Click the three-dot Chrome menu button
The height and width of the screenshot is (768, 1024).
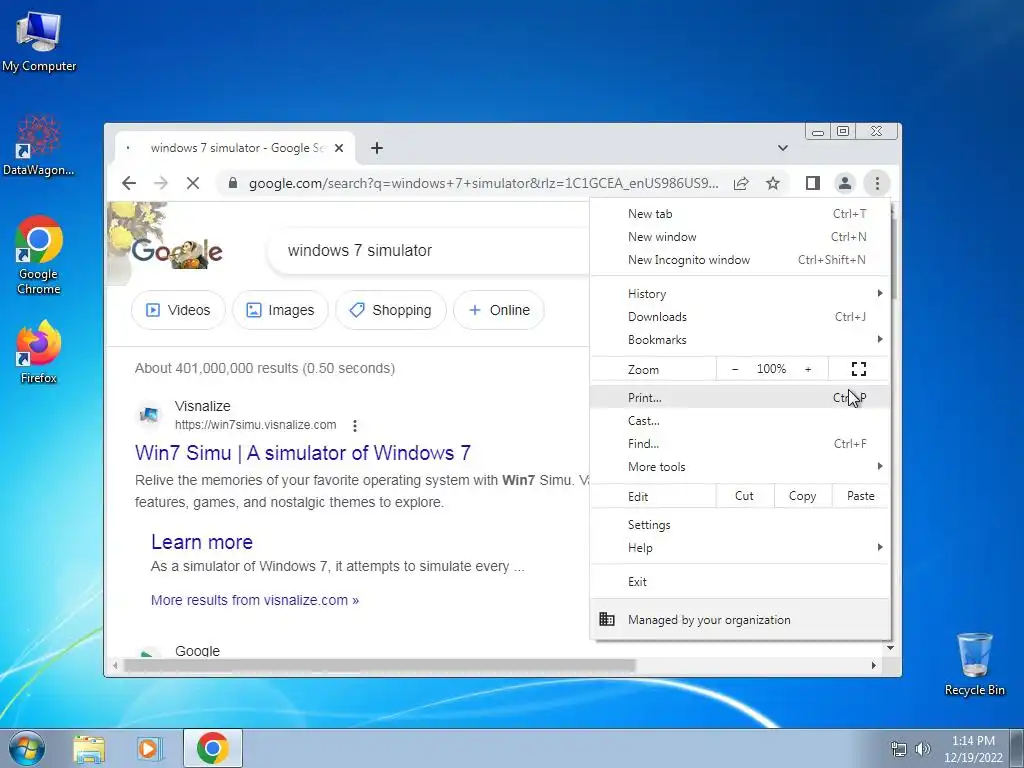coord(877,184)
